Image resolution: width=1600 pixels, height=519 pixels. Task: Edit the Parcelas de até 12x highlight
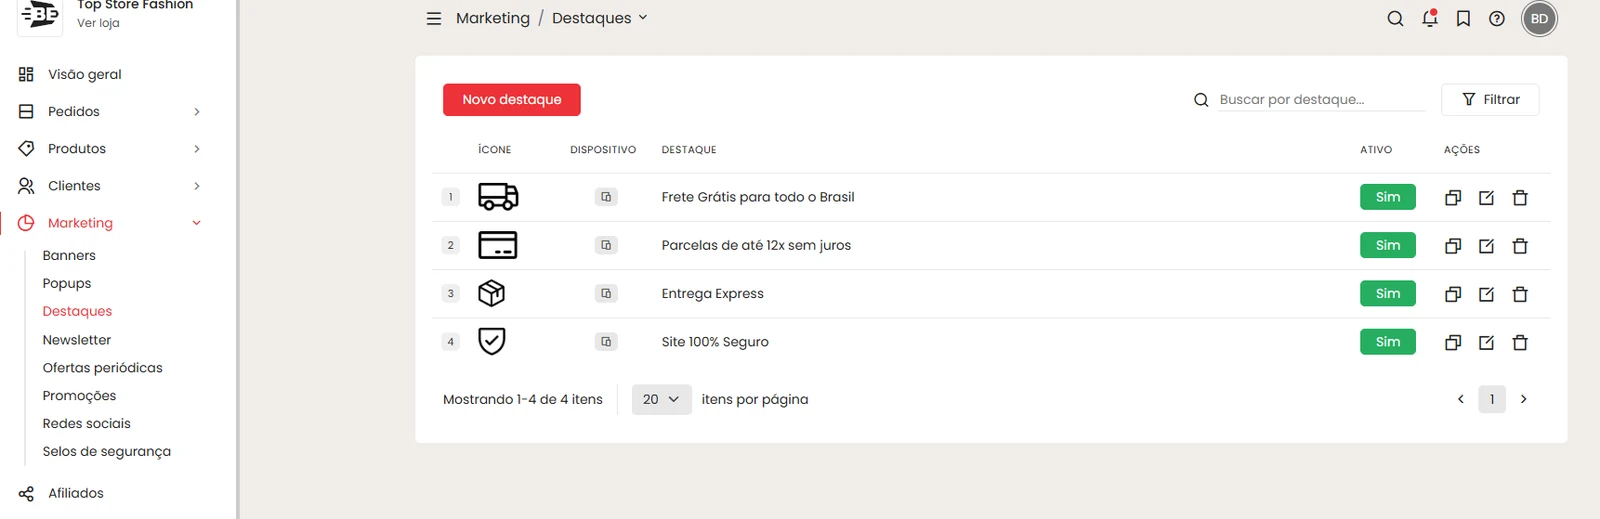1487,246
